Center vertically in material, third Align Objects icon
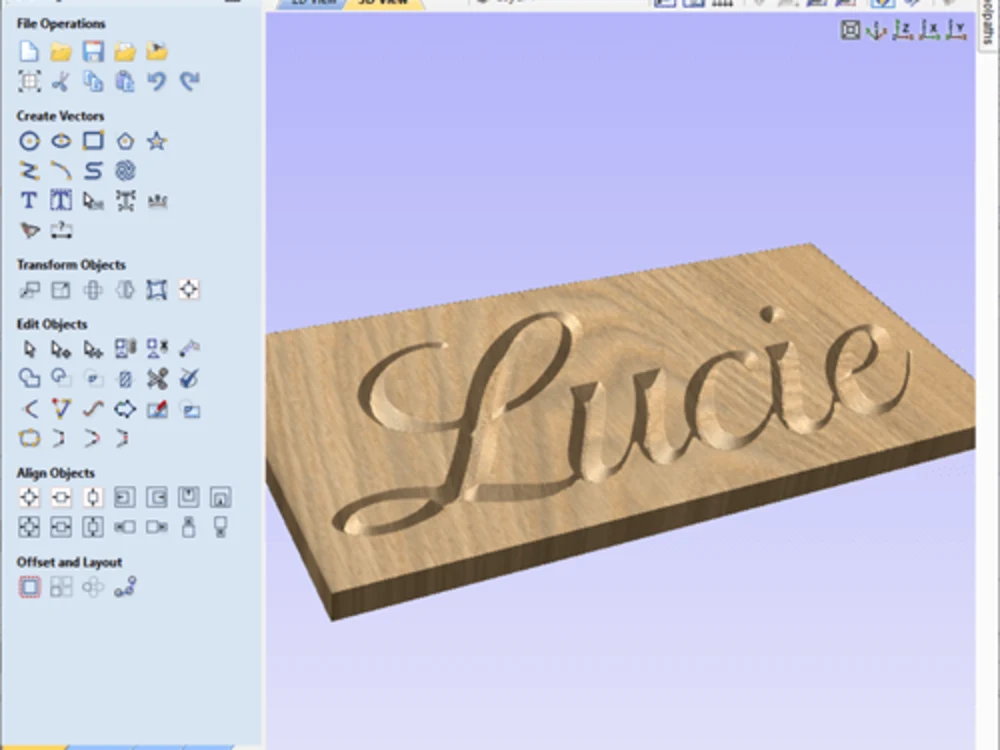The height and width of the screenshot is (750, 1000). pos(93,497)
